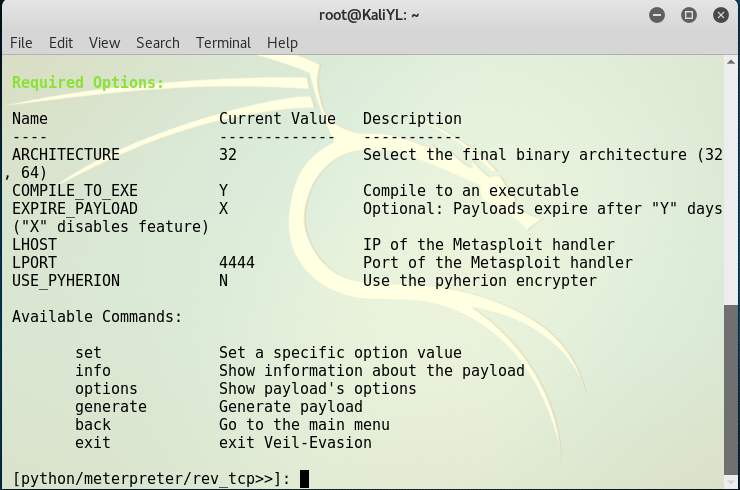Click the LPORT option name
Screen dimensions: 740x490
[x=34, y=262]
